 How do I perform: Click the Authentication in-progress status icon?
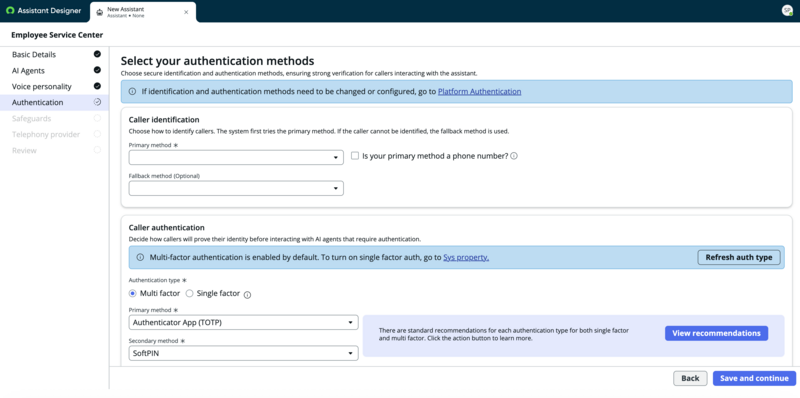point(97,102)
